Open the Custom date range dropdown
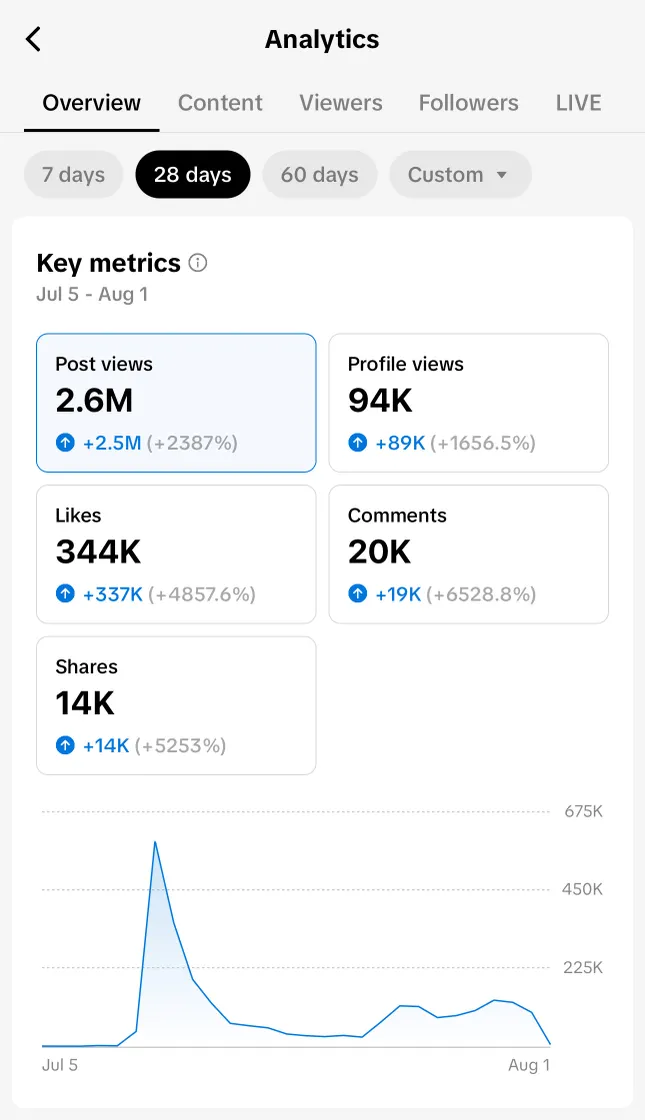This screenshot has height=1120, width=645. pyautogui.click(x=459, y=175)
